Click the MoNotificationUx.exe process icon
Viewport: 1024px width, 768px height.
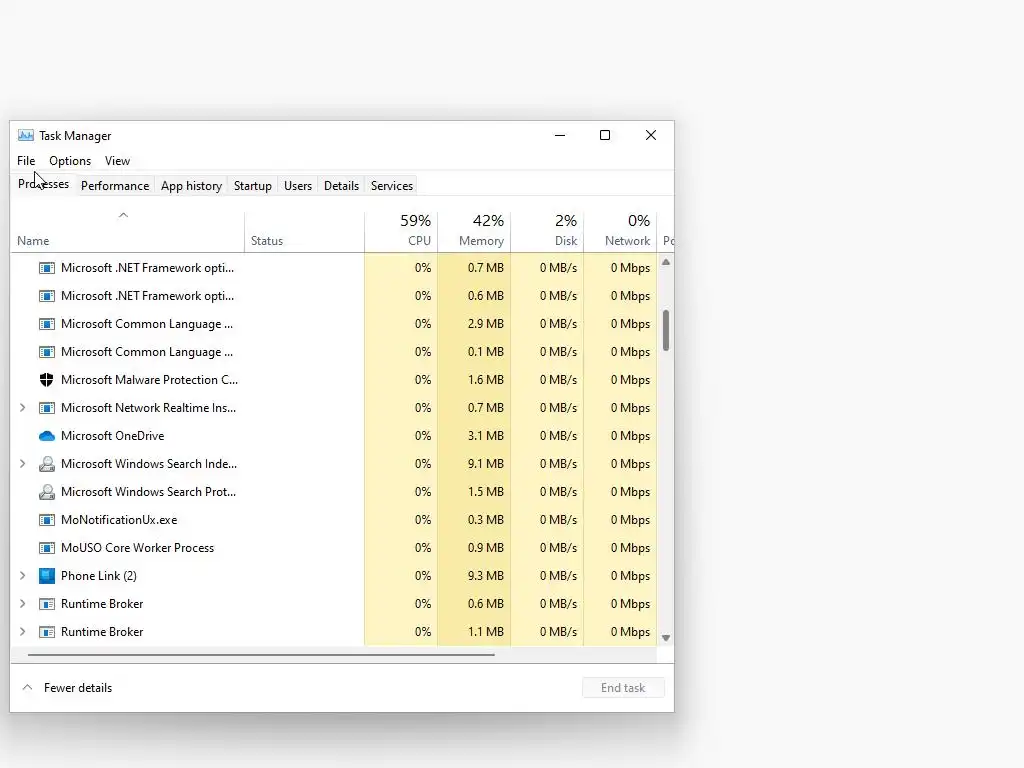(x=46, y=520)
